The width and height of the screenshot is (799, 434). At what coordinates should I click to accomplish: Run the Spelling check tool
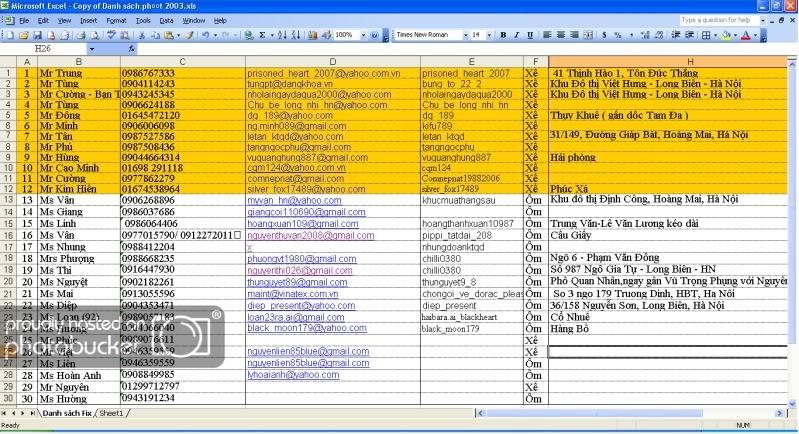point(111,35)
